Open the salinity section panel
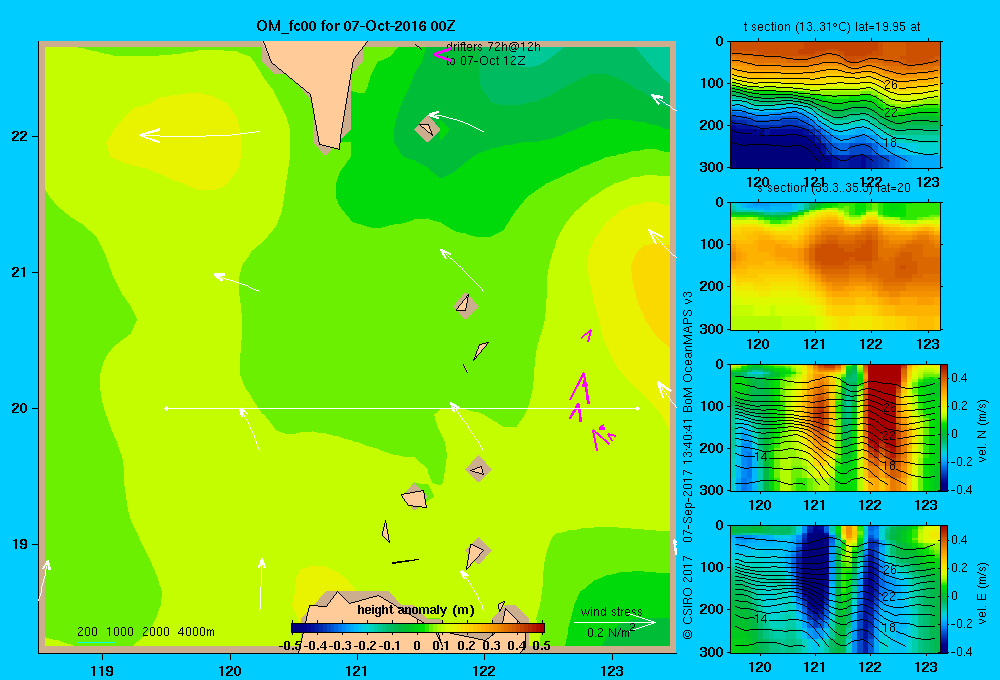Viewport: 1000px width, 680px height. pyautogui.click(x=835, y=265)
